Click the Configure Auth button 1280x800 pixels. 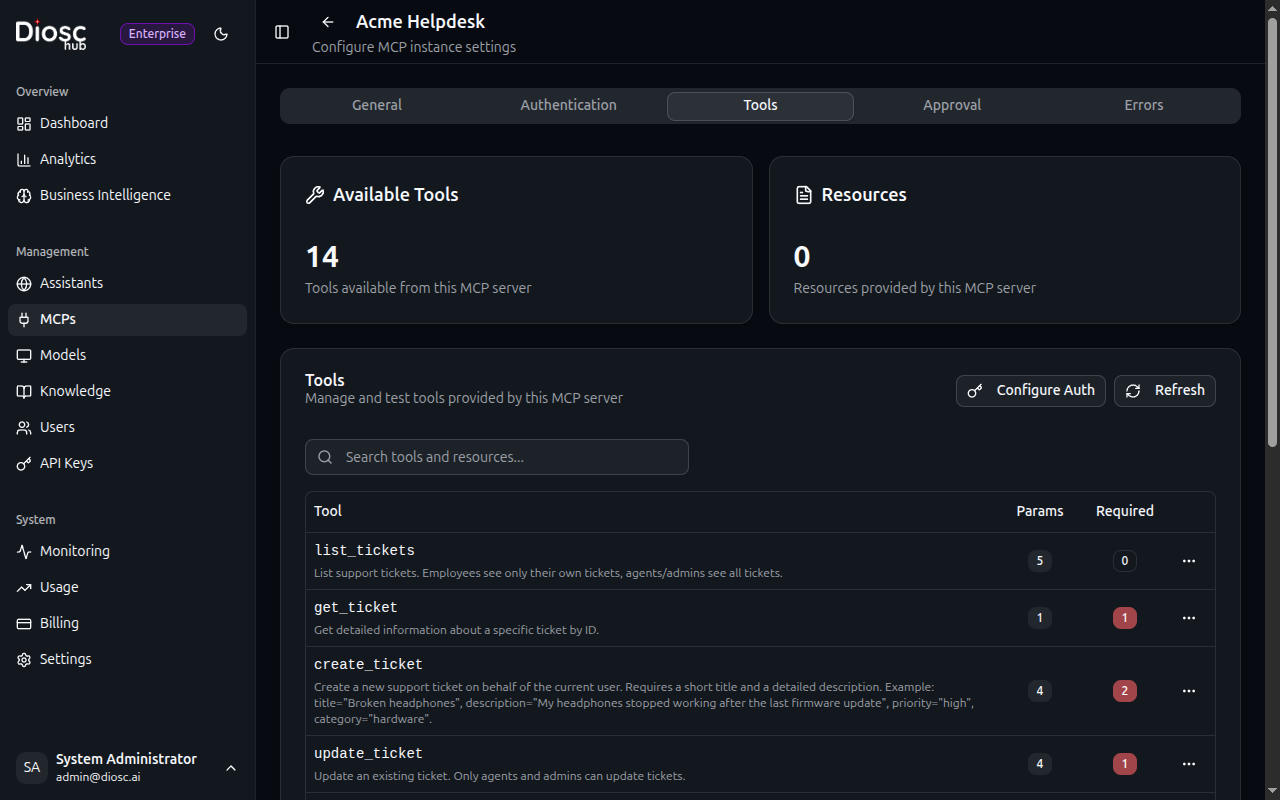coord(1031,391)
